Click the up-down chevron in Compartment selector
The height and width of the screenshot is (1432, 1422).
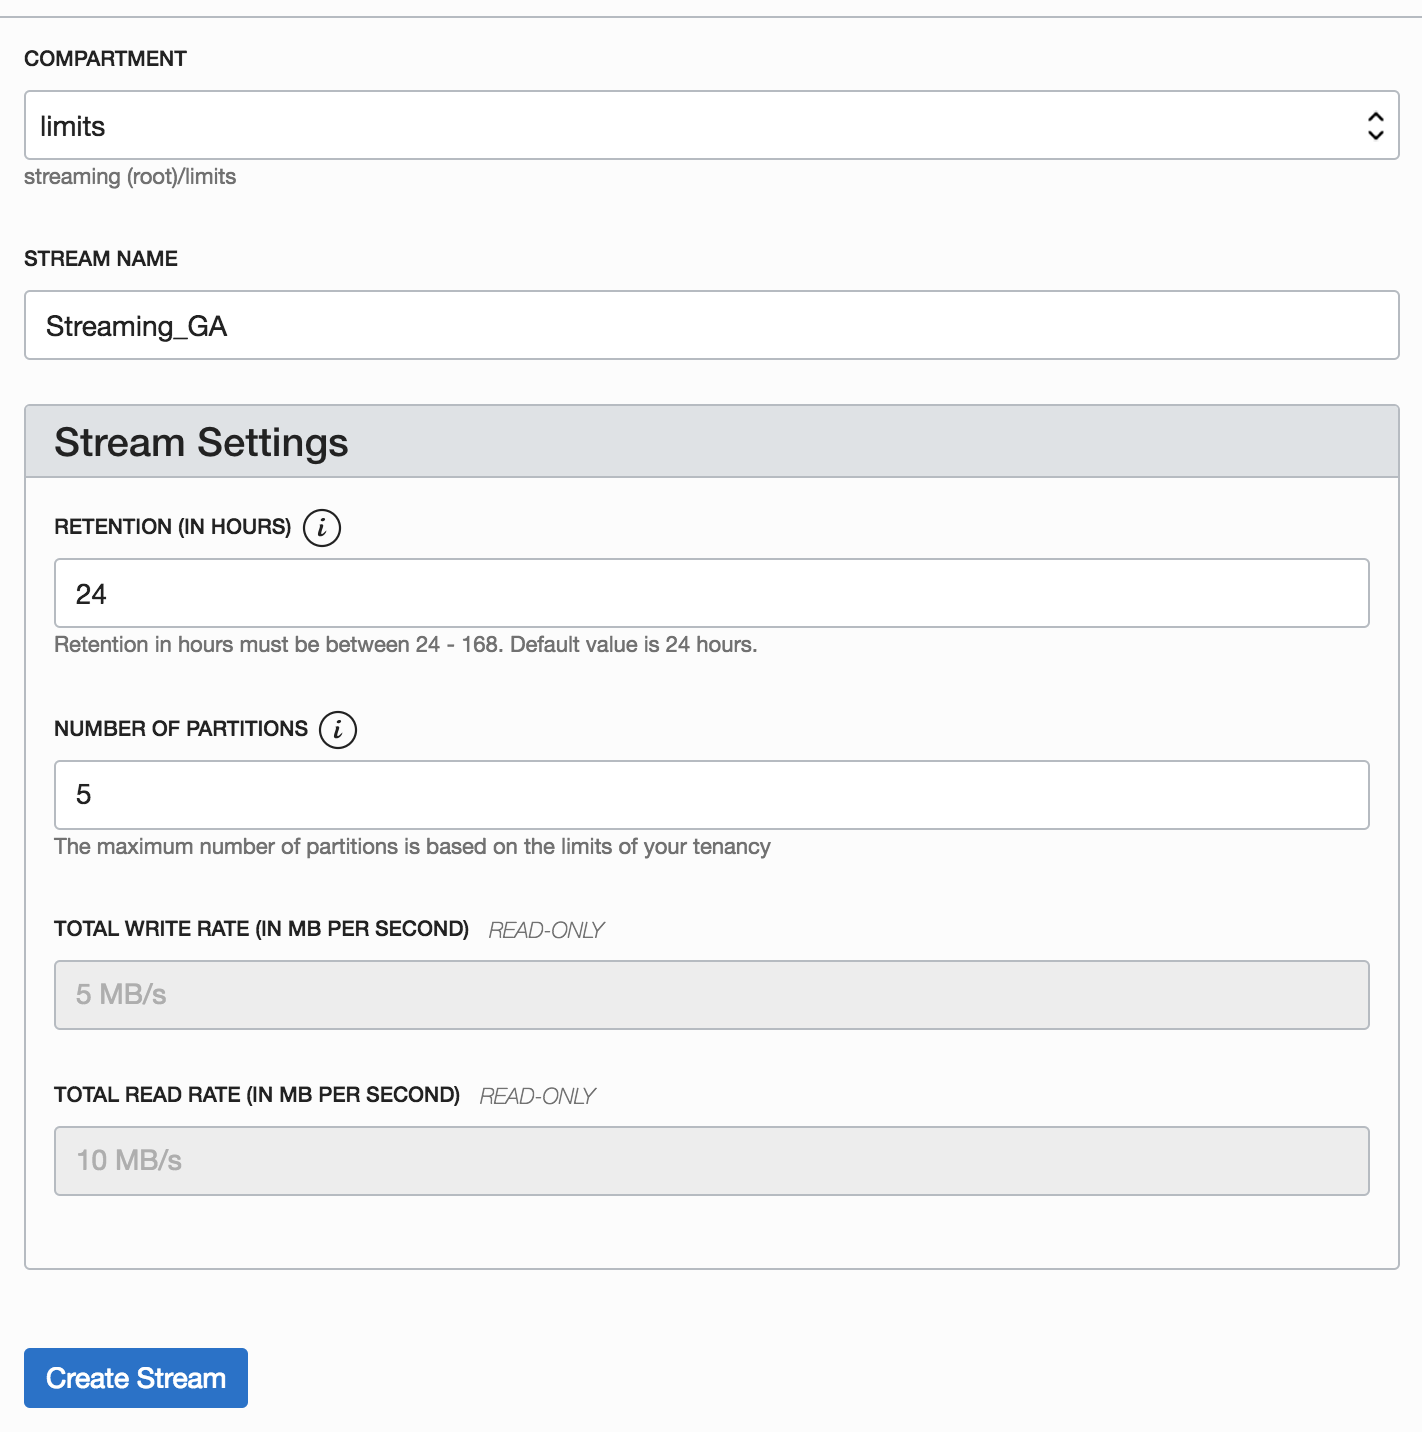tap(1375, 126)
